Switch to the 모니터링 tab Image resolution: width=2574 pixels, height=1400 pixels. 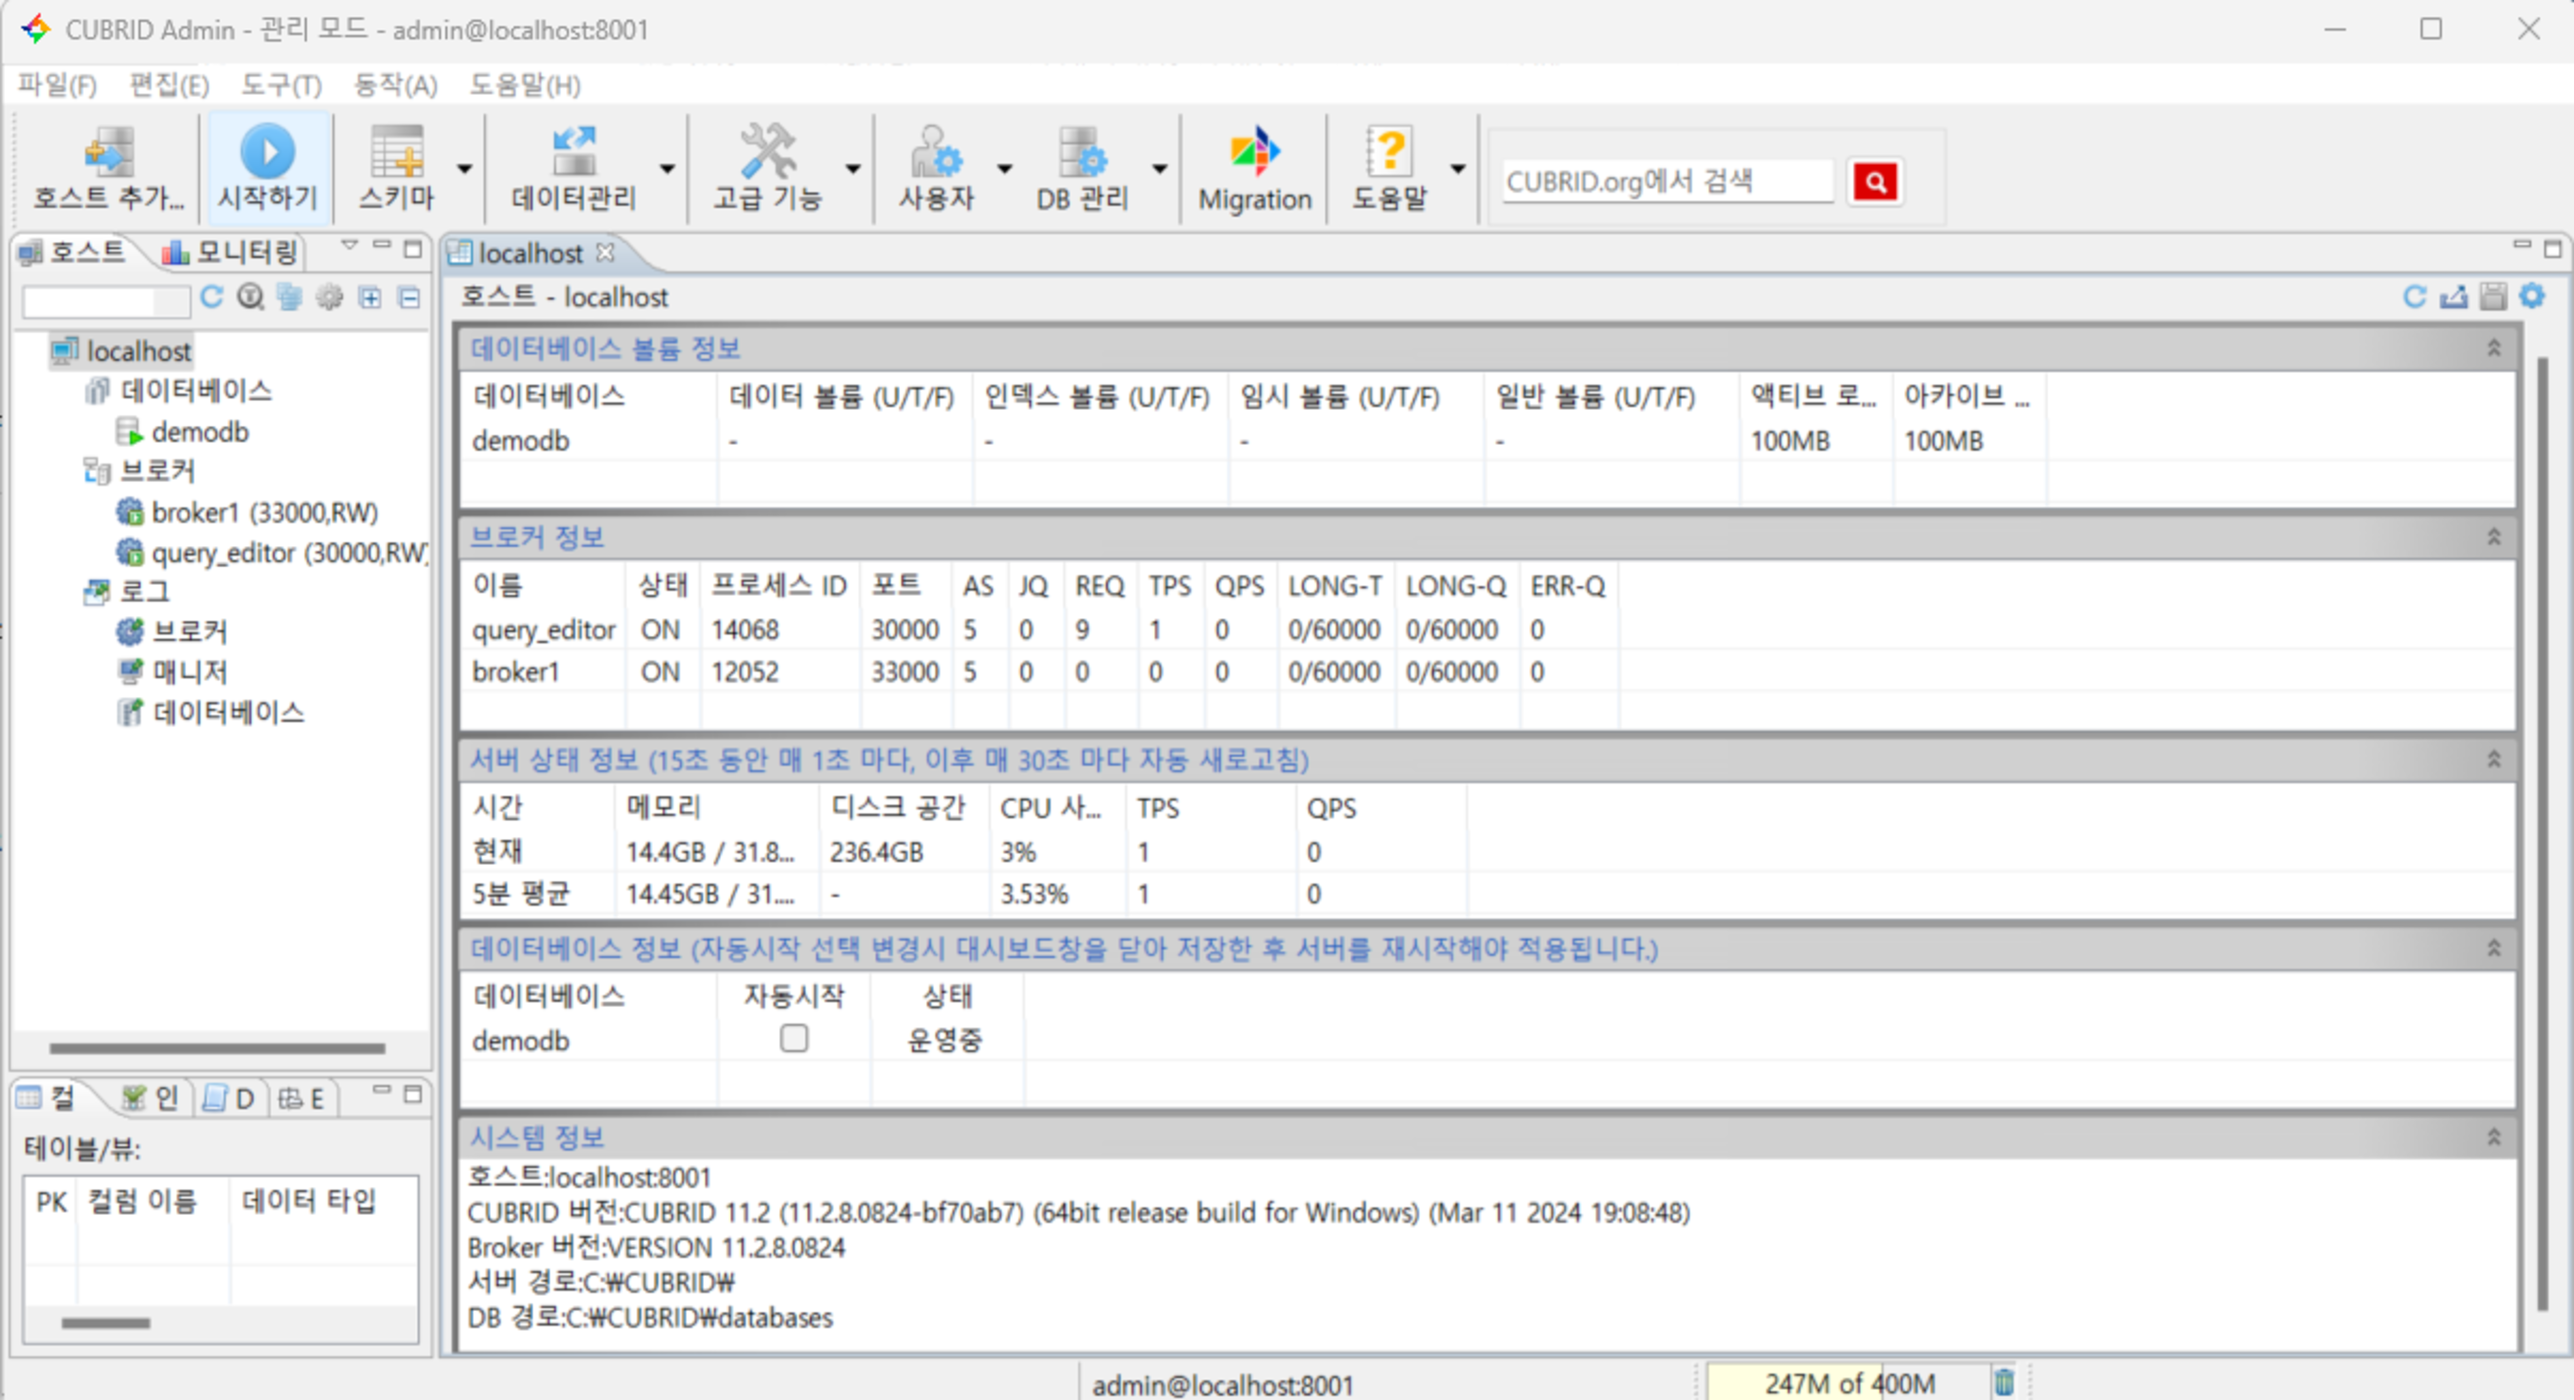(233, 252)
